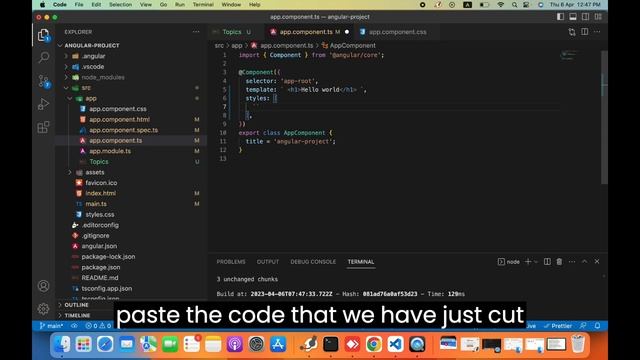The height and width of the screenshot is (360, 640).
Task: Split the terminal panel
Action: click(547, 262)
